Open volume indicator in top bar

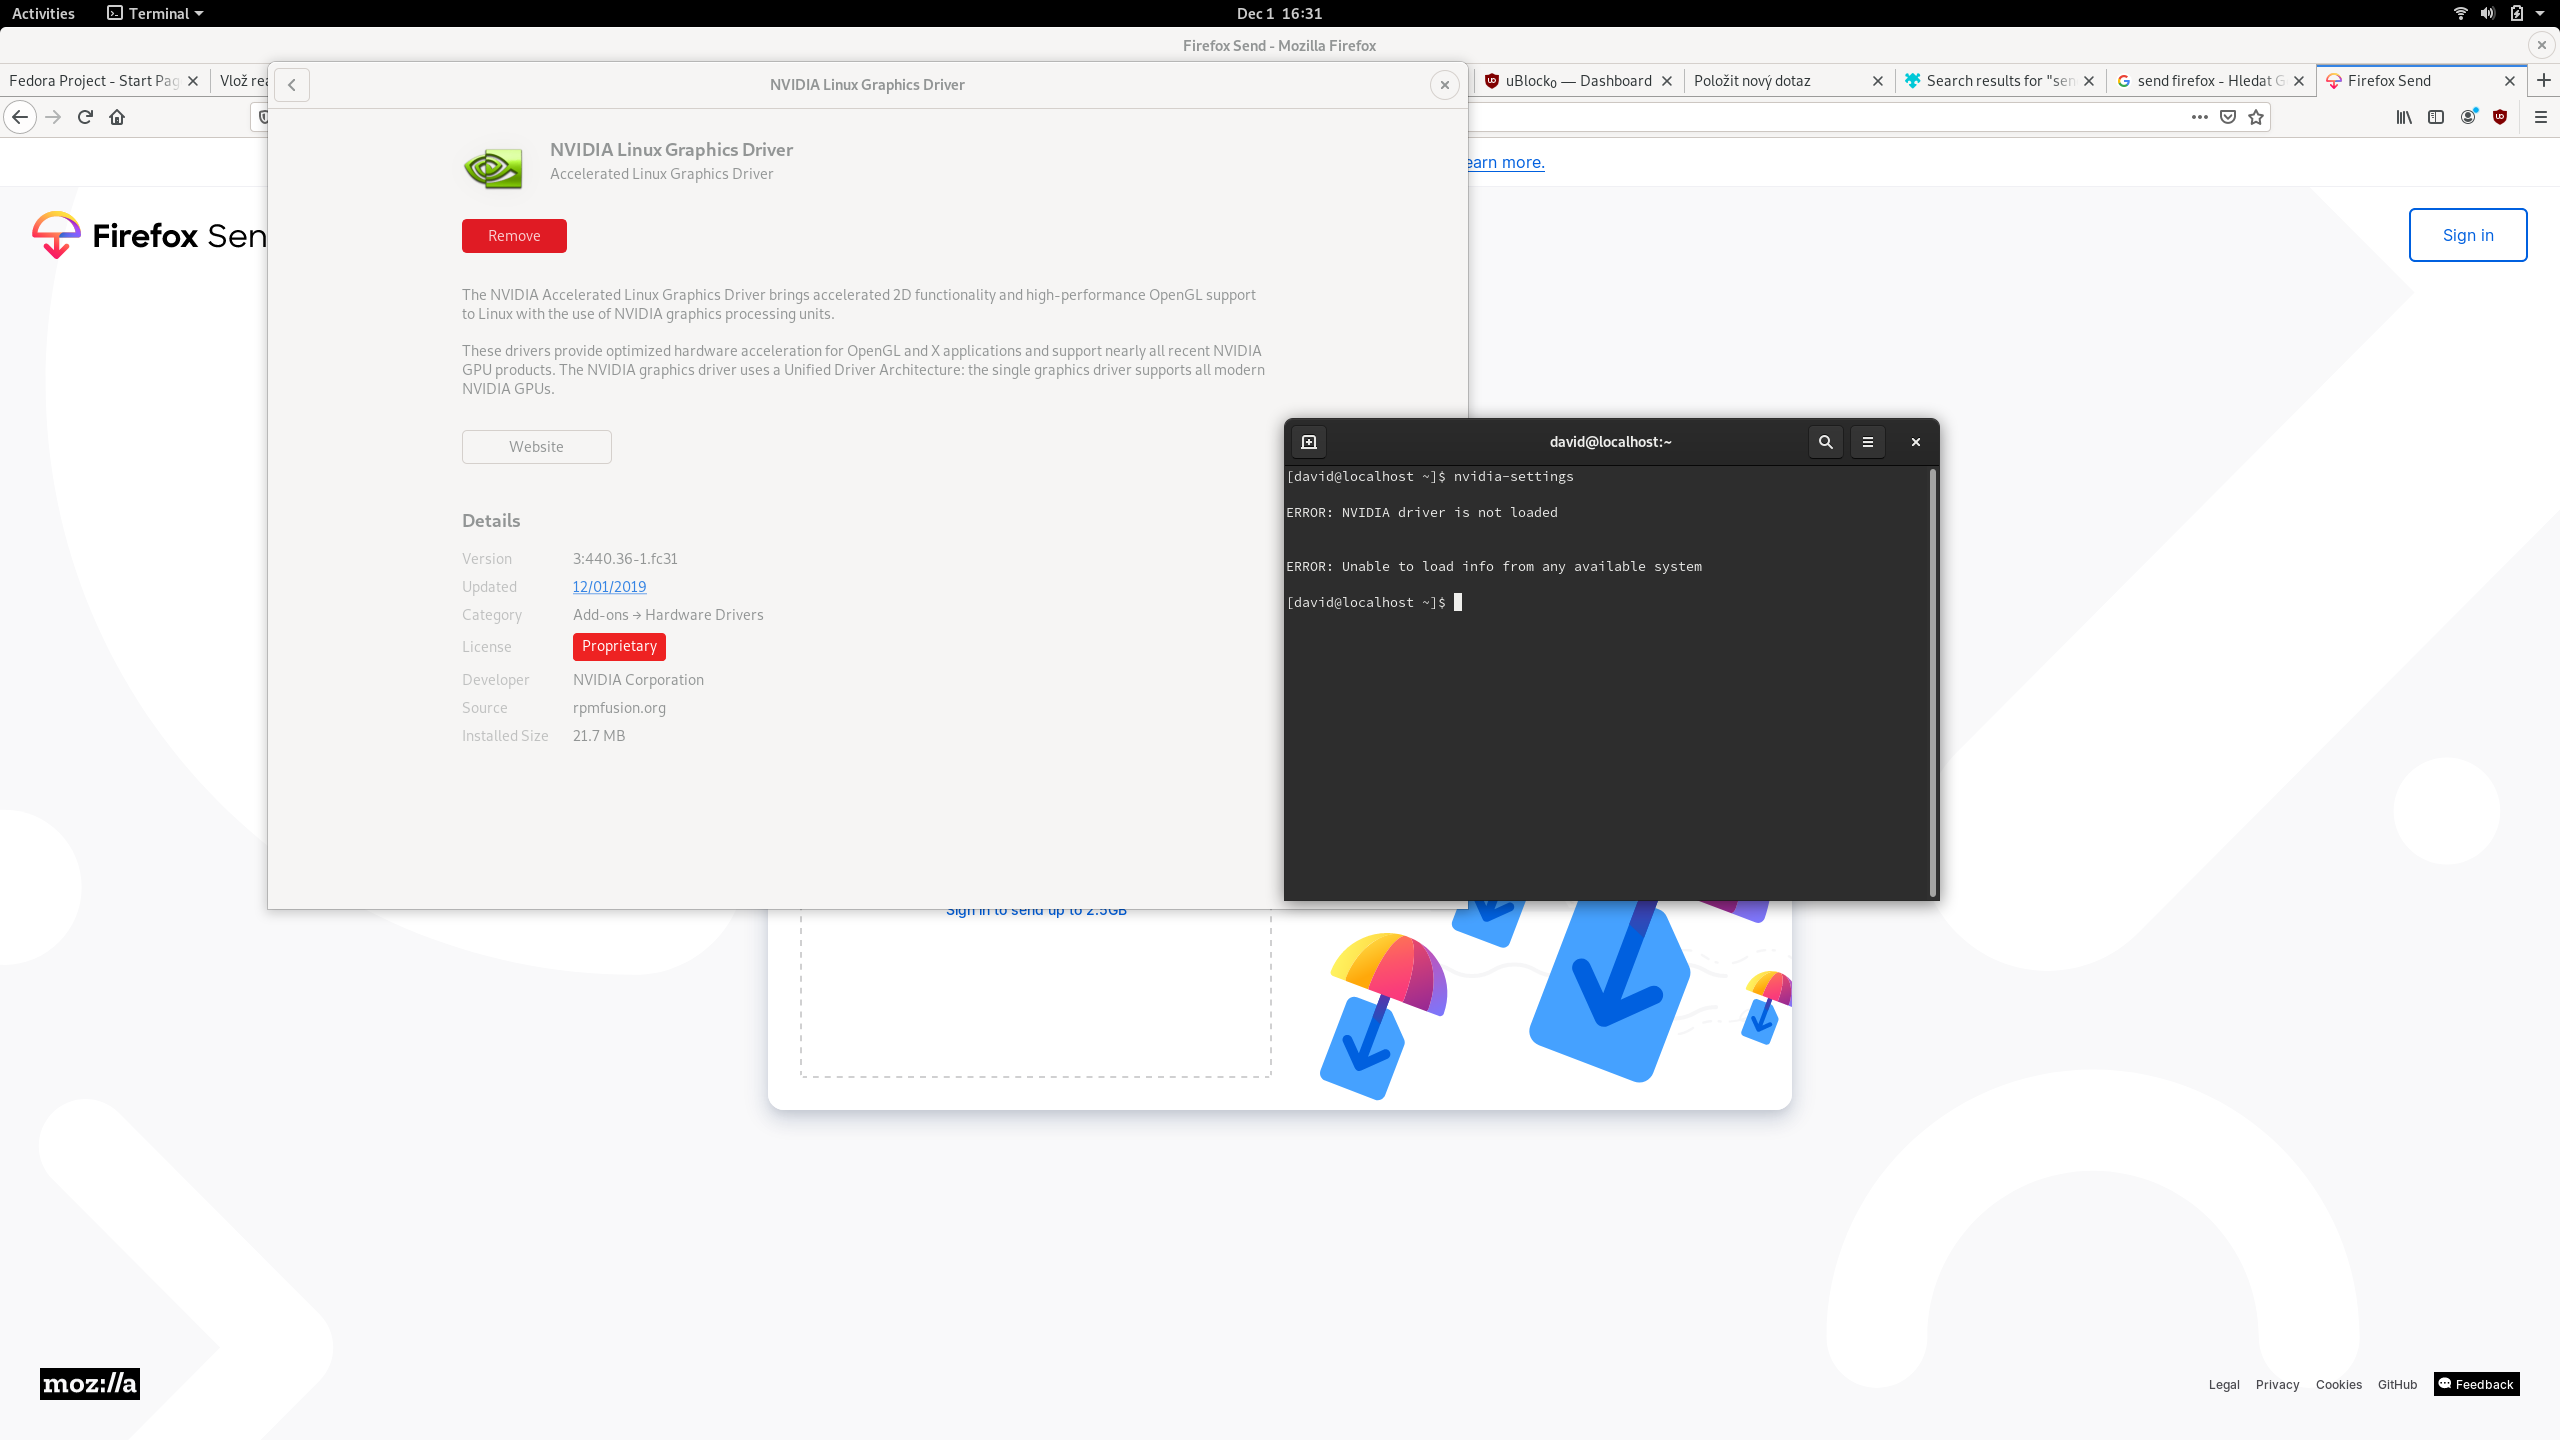[2488, 13]
